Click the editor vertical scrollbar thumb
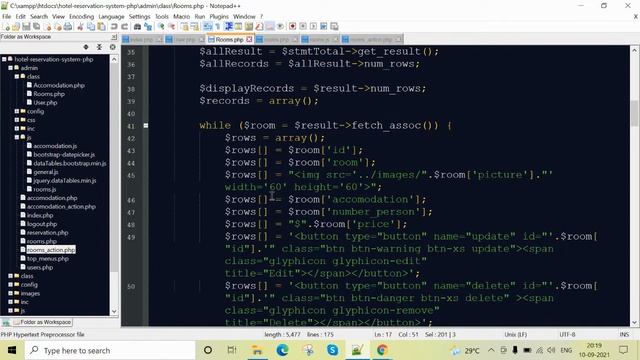The image size is (640, 360). 634,113
